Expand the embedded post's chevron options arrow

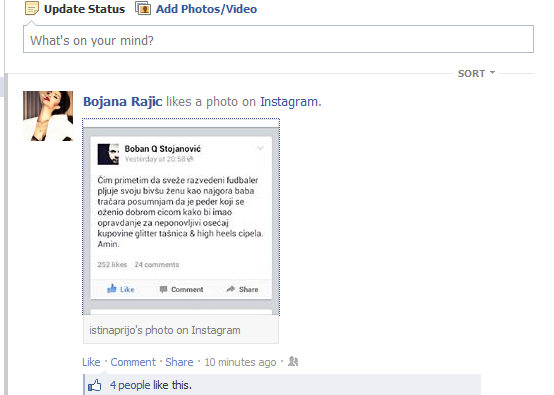tap(260, 148)
